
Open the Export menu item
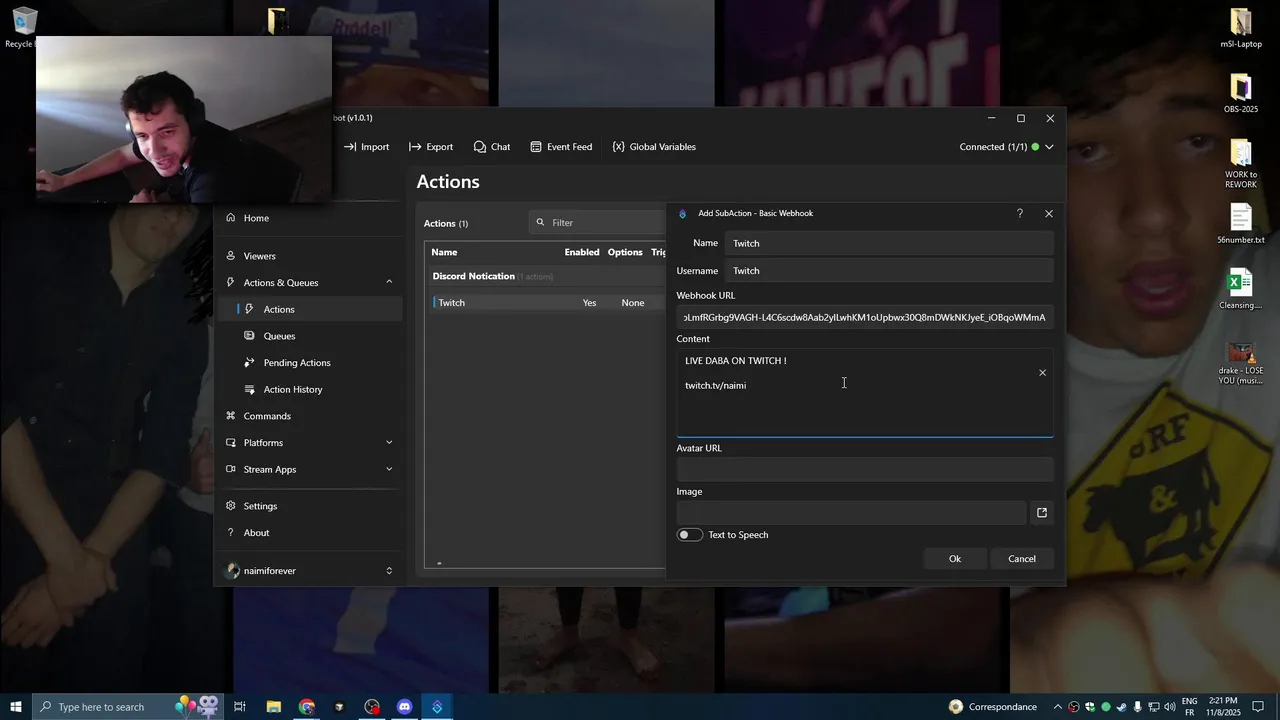[x=431, y=147]
